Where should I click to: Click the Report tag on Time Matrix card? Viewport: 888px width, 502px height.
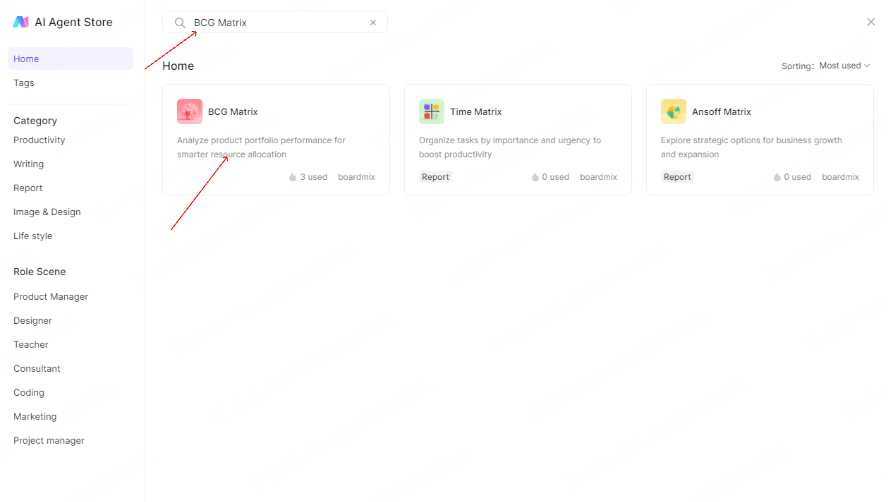pos(435,177)
